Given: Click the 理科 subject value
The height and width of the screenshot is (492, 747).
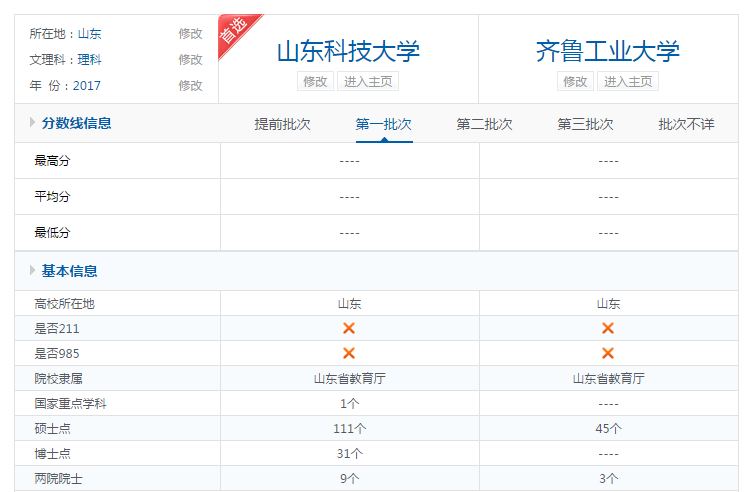Looking at the screenshot, I should click(x=90, y=60).
